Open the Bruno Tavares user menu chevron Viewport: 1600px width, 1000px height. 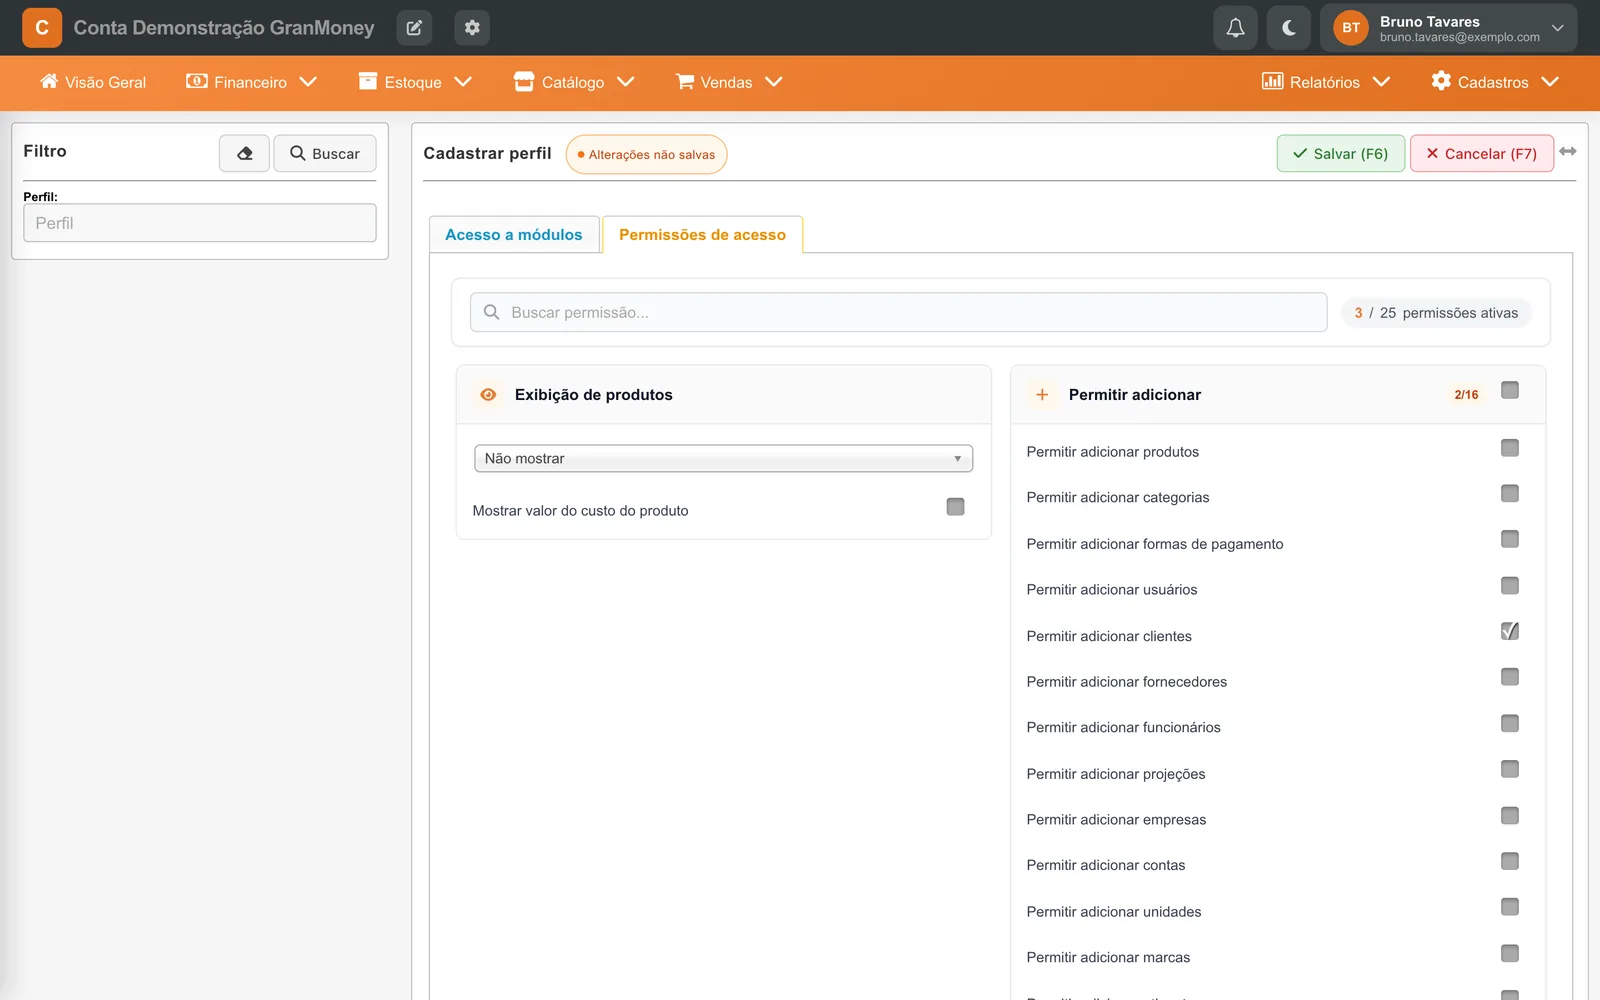pyautogui.click(x=1557, y=28)
